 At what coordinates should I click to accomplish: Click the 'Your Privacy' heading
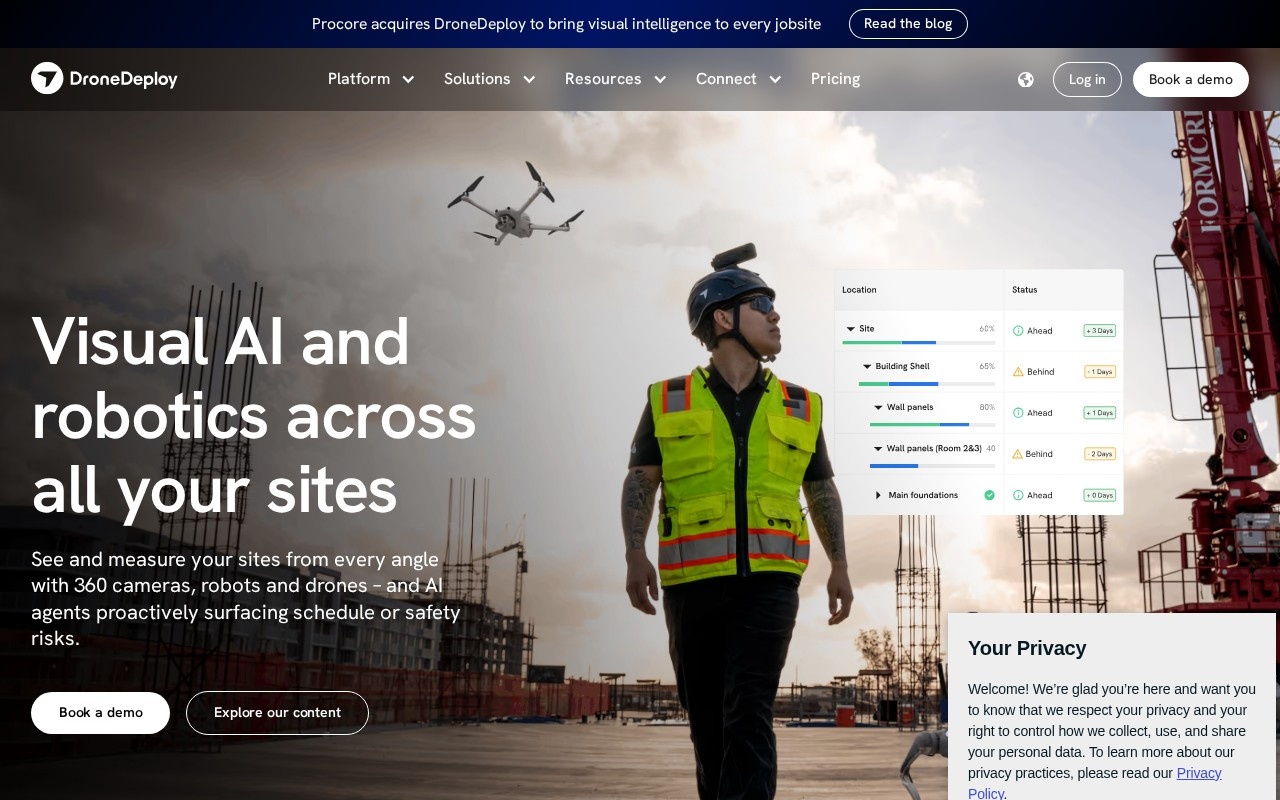point(1027,648)
